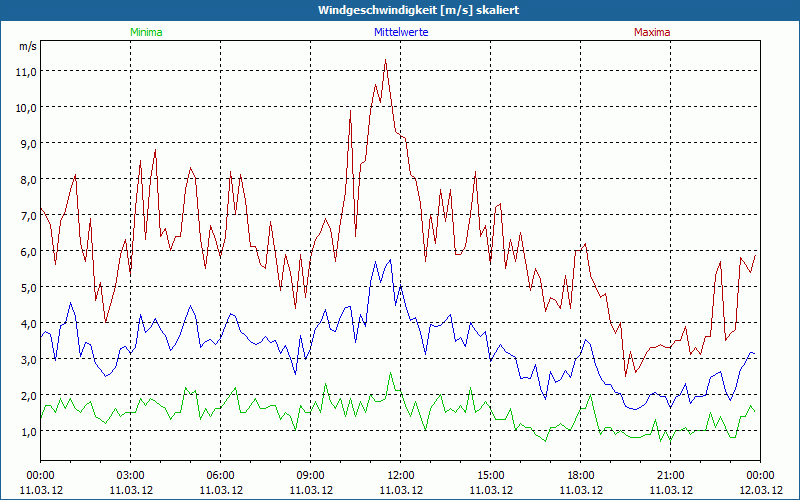The image size is (800, 500).
Task: Click the 06:00 time axis label
Action: pos(220,476)
